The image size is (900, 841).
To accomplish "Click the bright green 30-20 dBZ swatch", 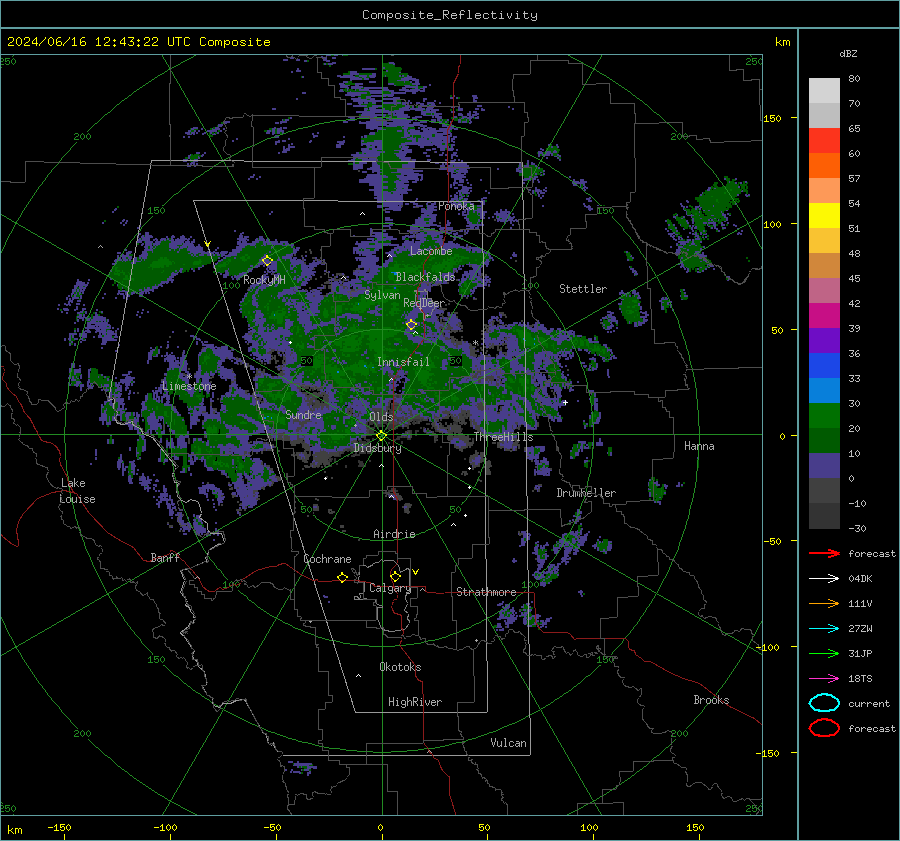I will (x=824, y=416).
